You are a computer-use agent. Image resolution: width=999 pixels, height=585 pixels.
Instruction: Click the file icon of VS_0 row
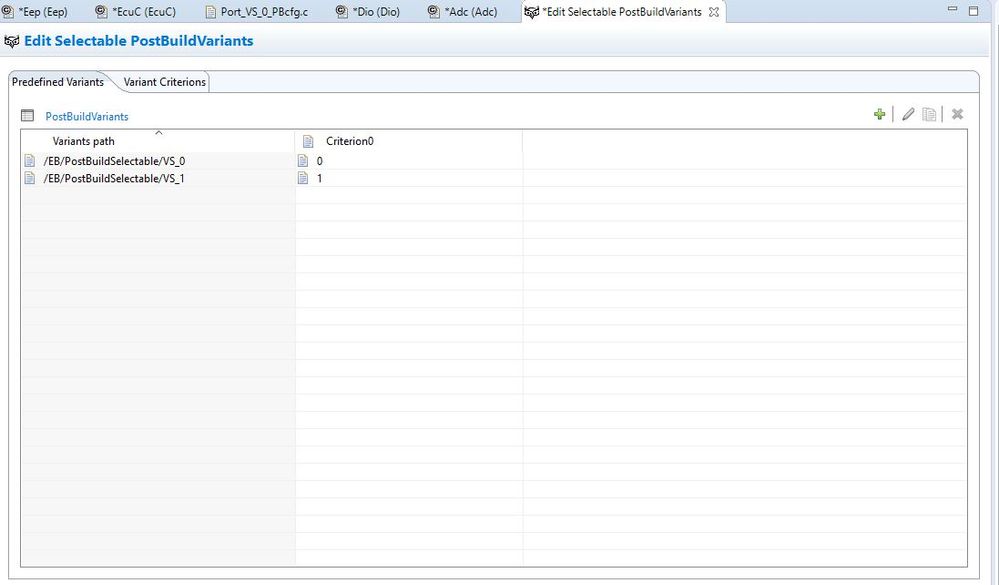[29, 161]
